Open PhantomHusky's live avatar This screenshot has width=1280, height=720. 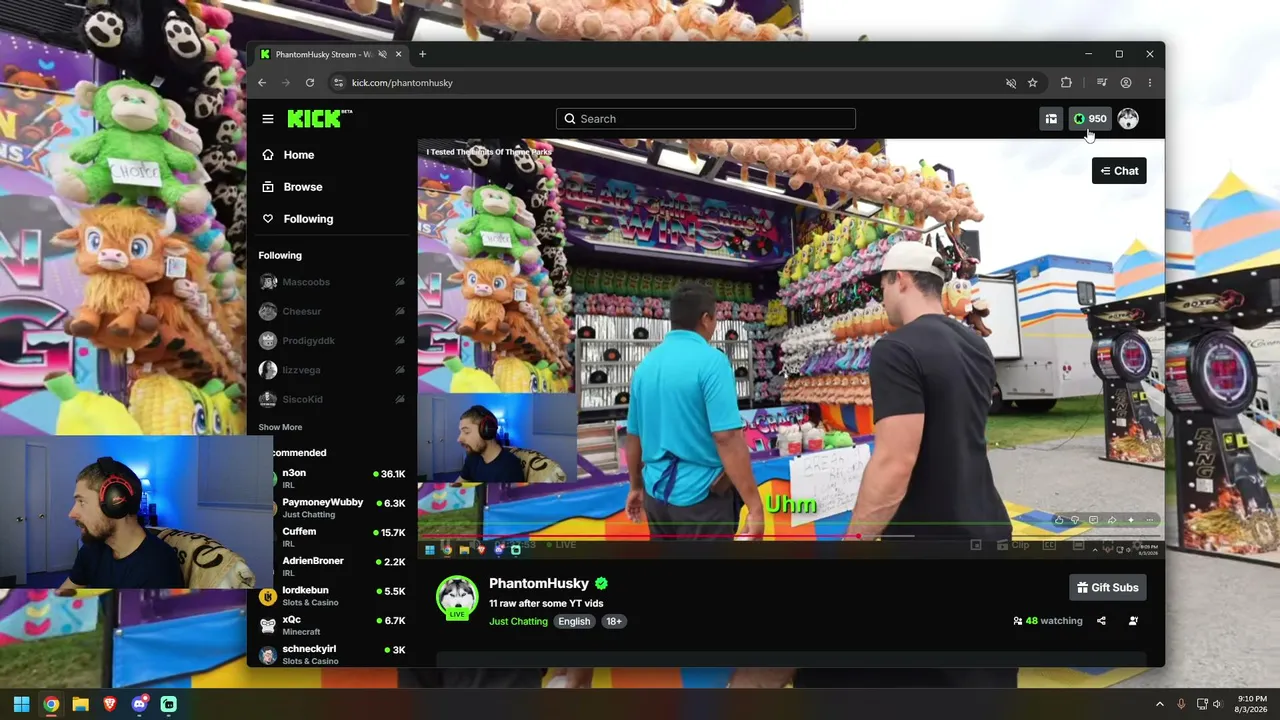point(457,598)
